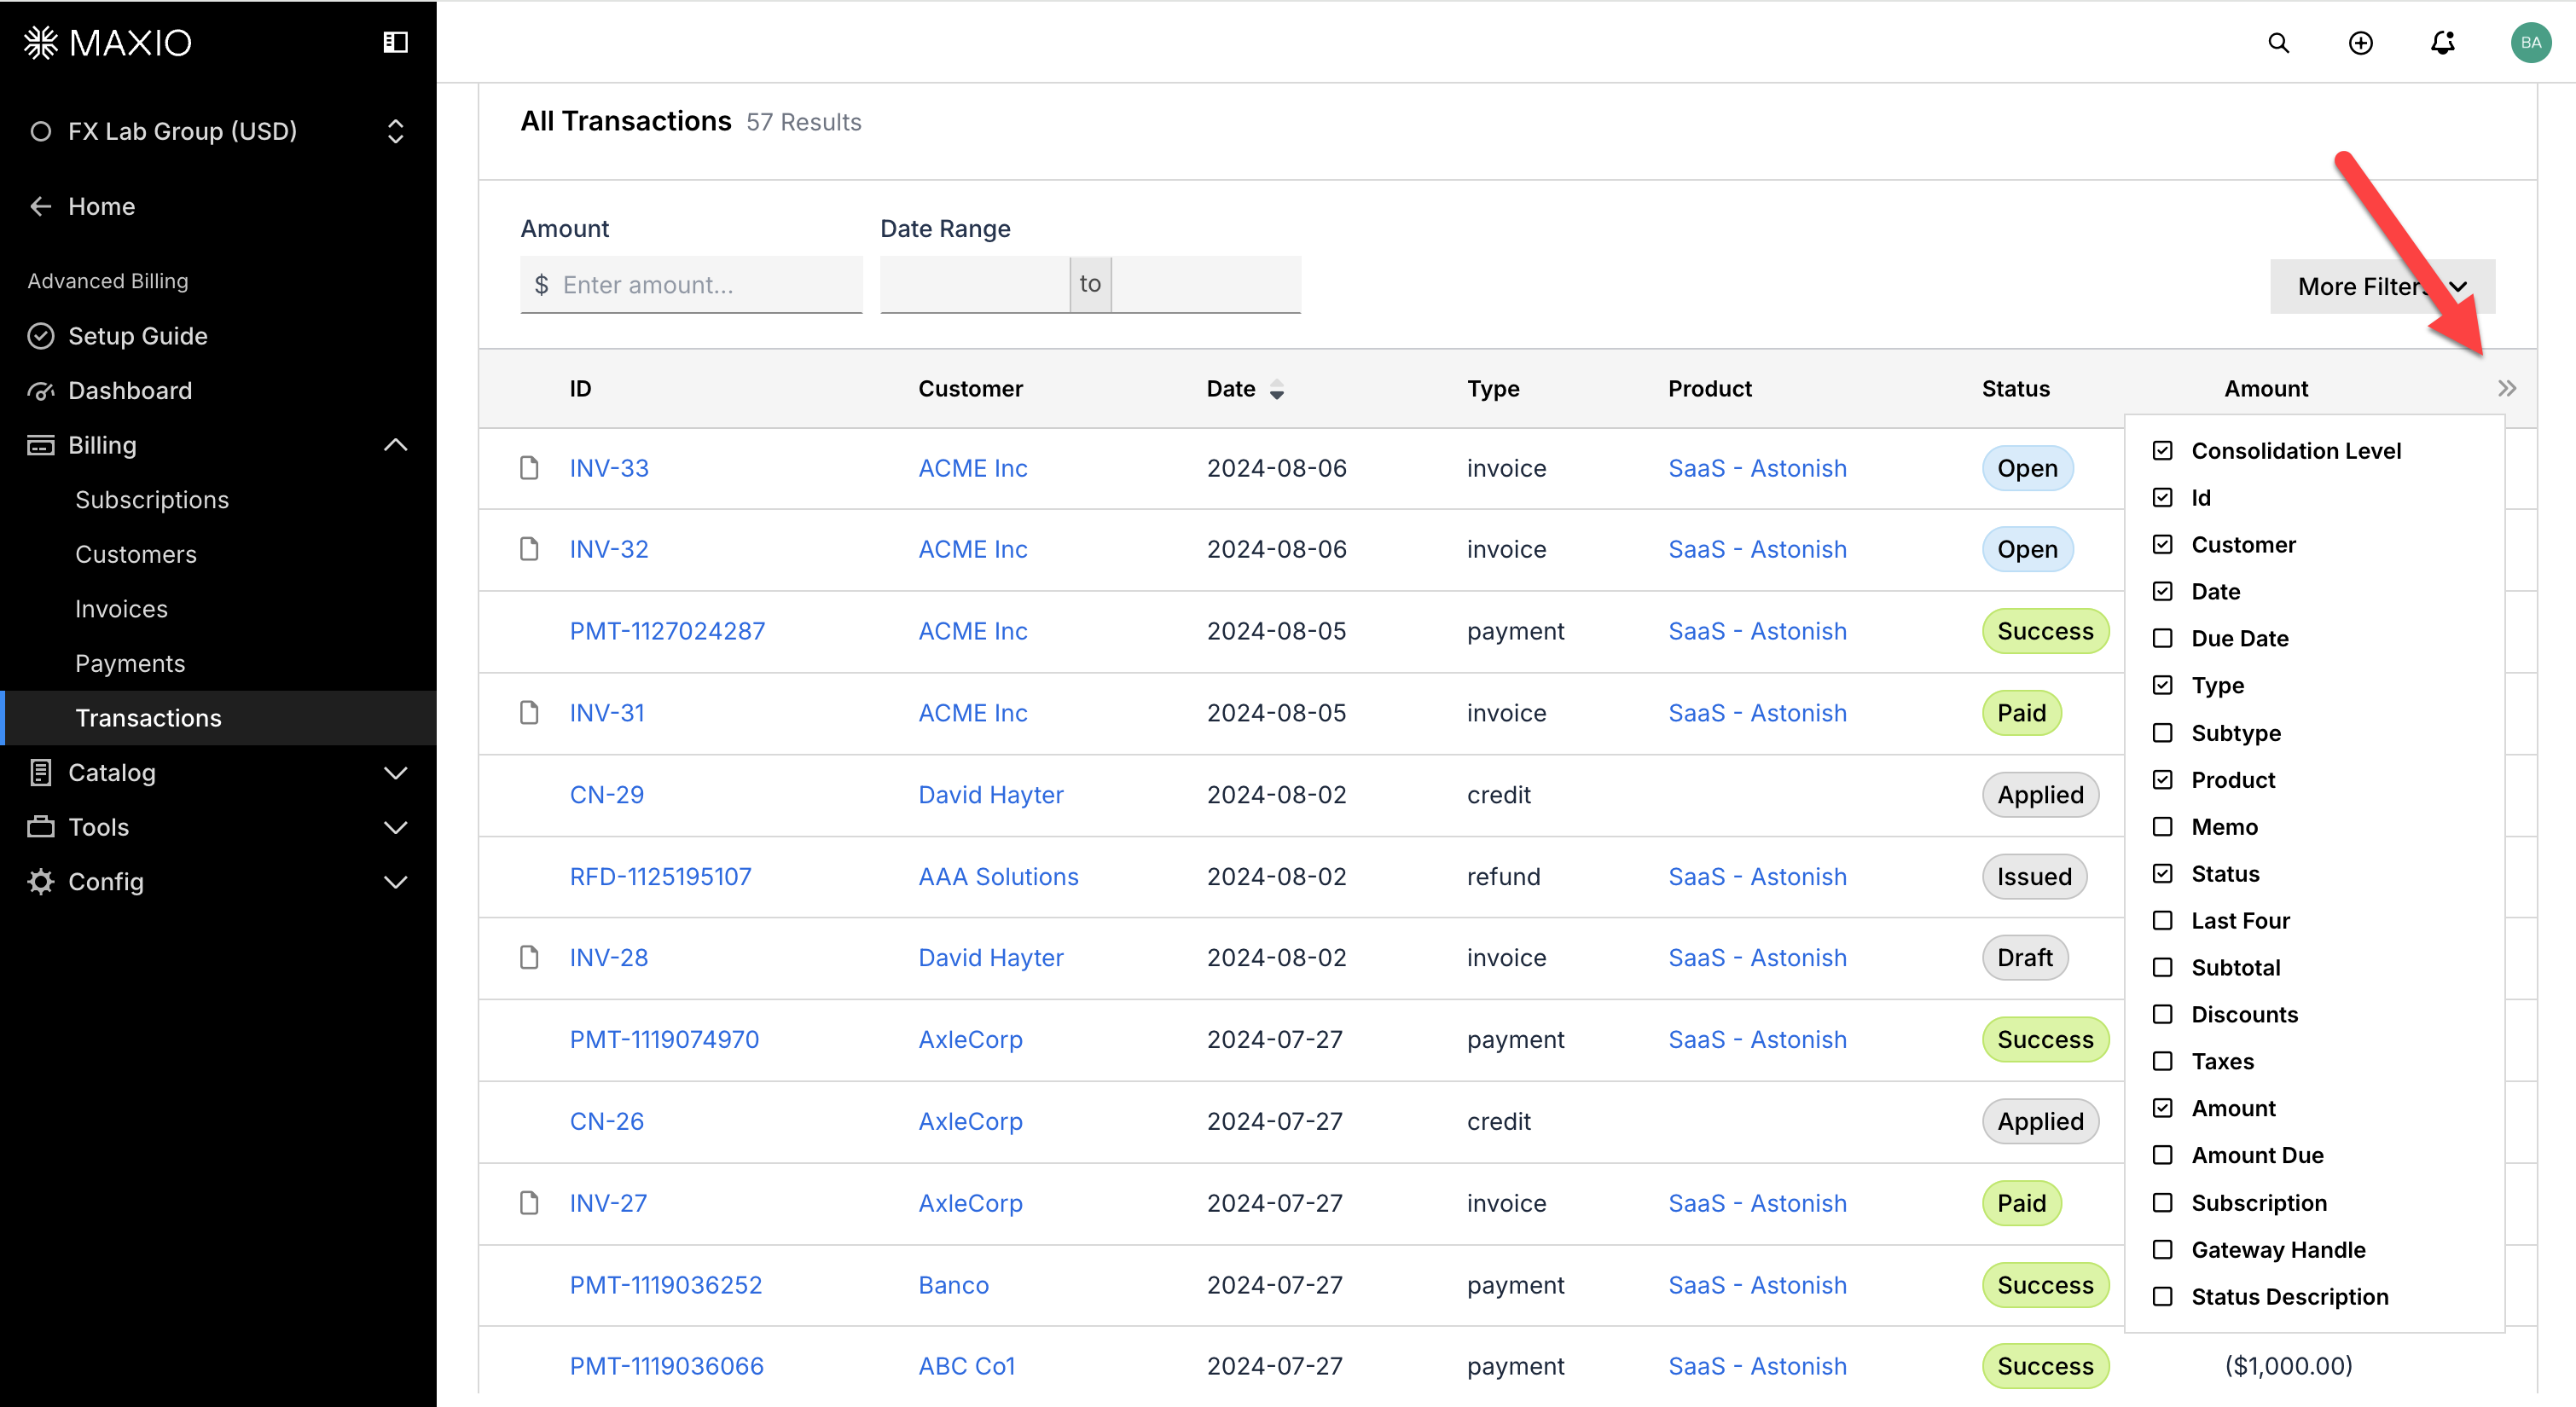Click the Dashboard gauge icon
Viewport: 2576px width, 1407px height.
[41, 391]
